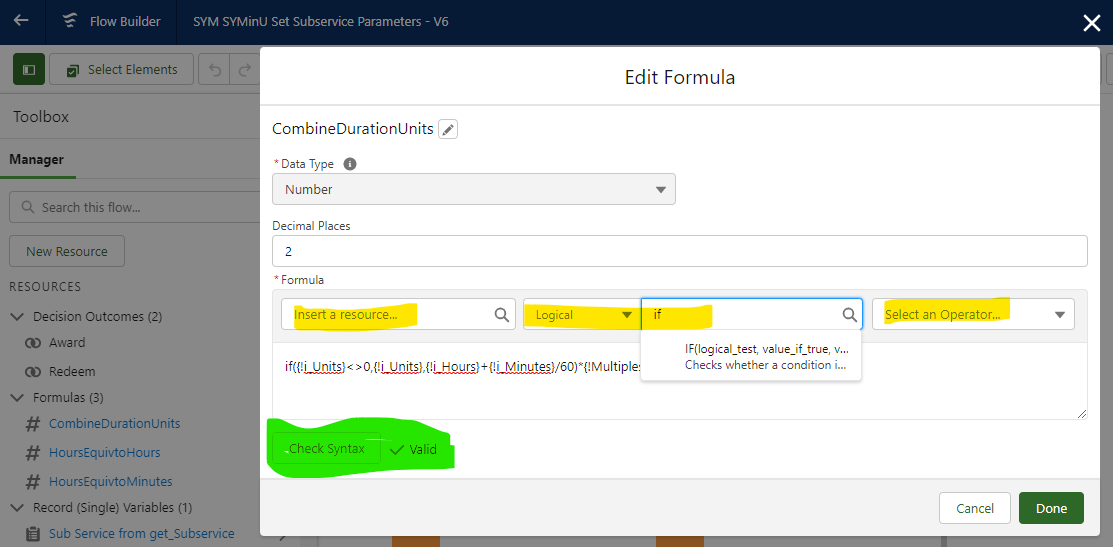
Task: Open Sub Service from get_Subservice
Action: (x=141, y=534)
